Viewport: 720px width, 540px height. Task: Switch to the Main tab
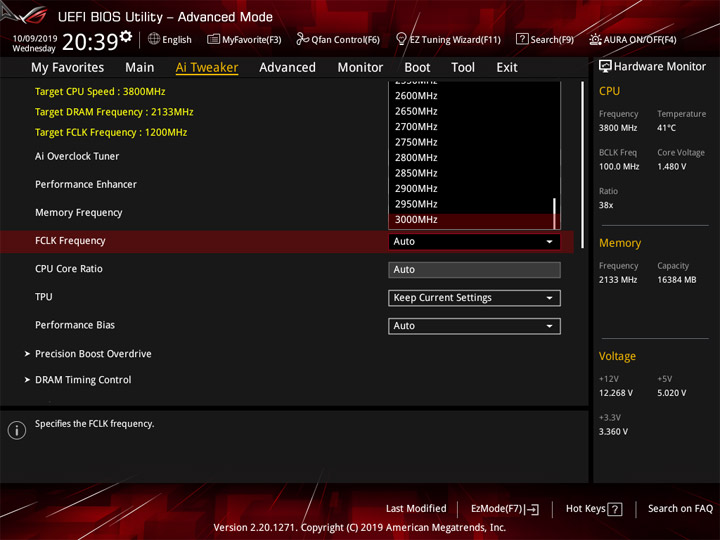click(x=140, y=68)
